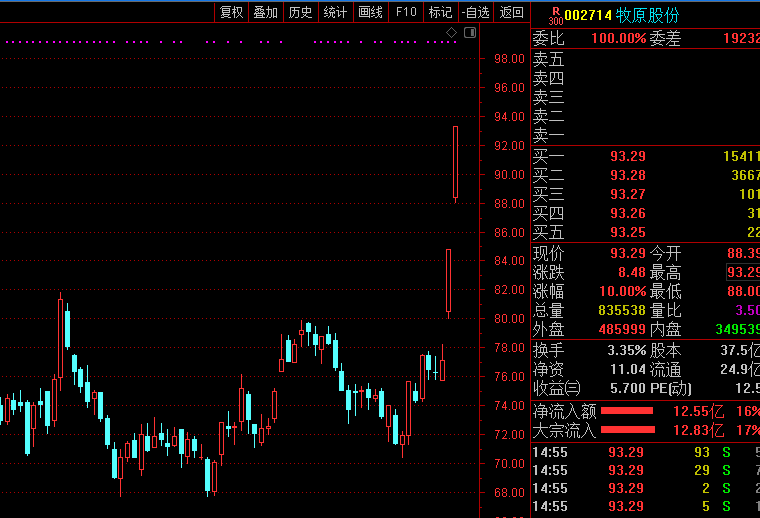Click the 卖五 ask row label

[548, 60]
